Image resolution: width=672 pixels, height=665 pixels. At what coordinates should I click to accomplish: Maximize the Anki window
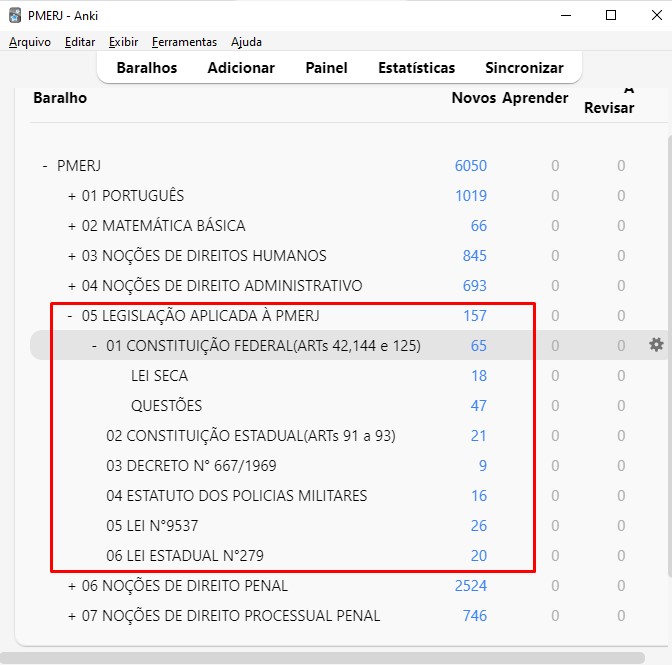[x=611, y=15]
